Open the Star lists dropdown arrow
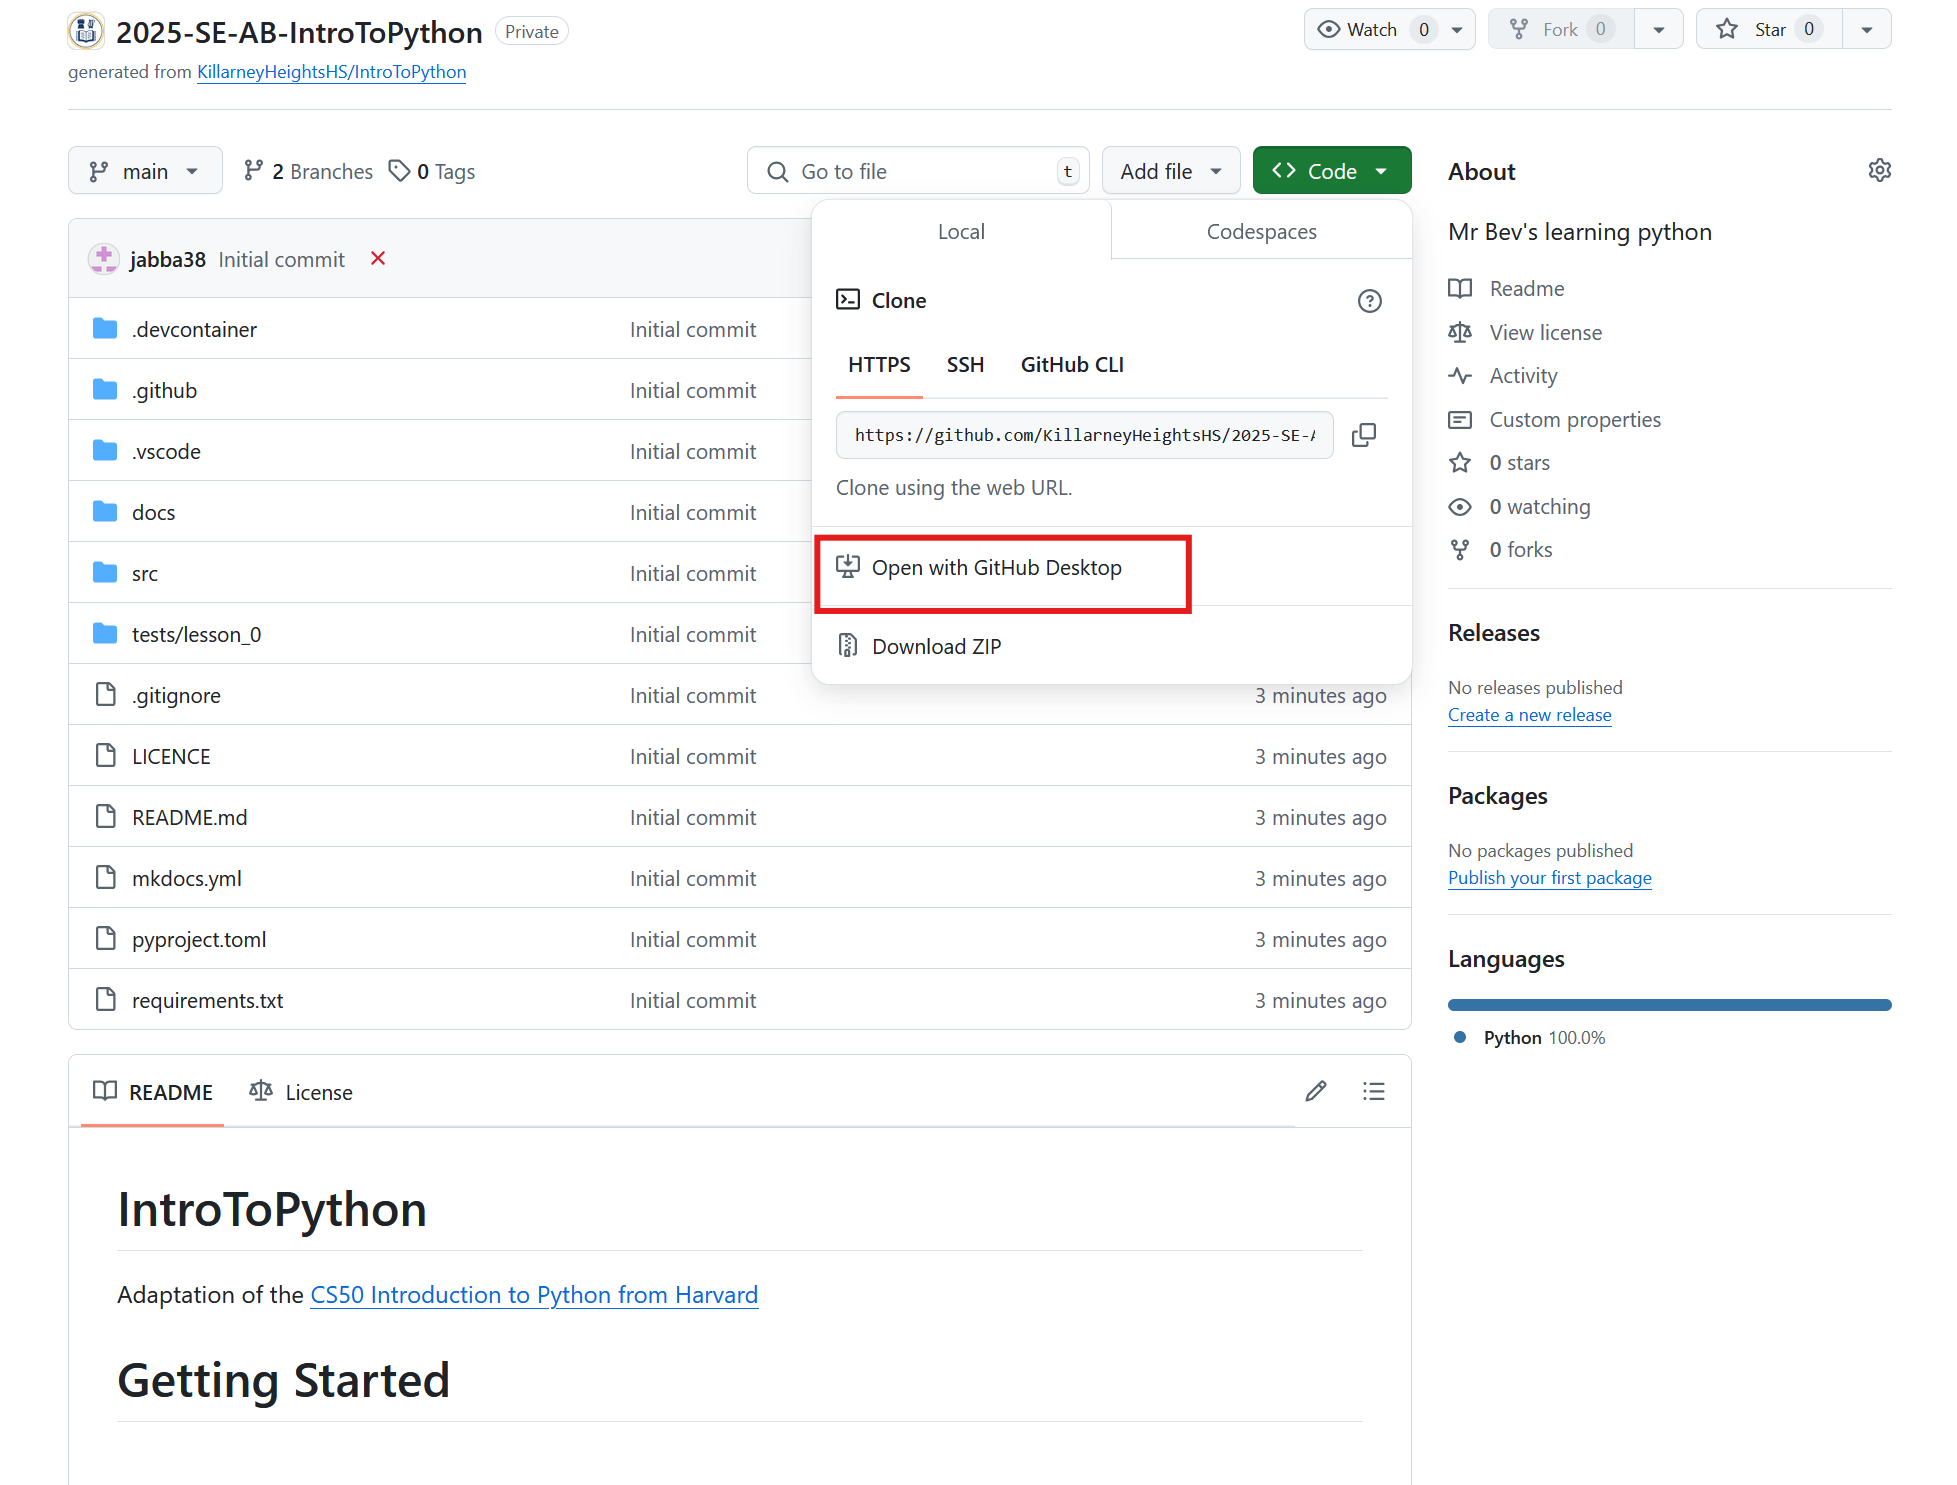1957x1485 pixels. tap(1866, 29)
